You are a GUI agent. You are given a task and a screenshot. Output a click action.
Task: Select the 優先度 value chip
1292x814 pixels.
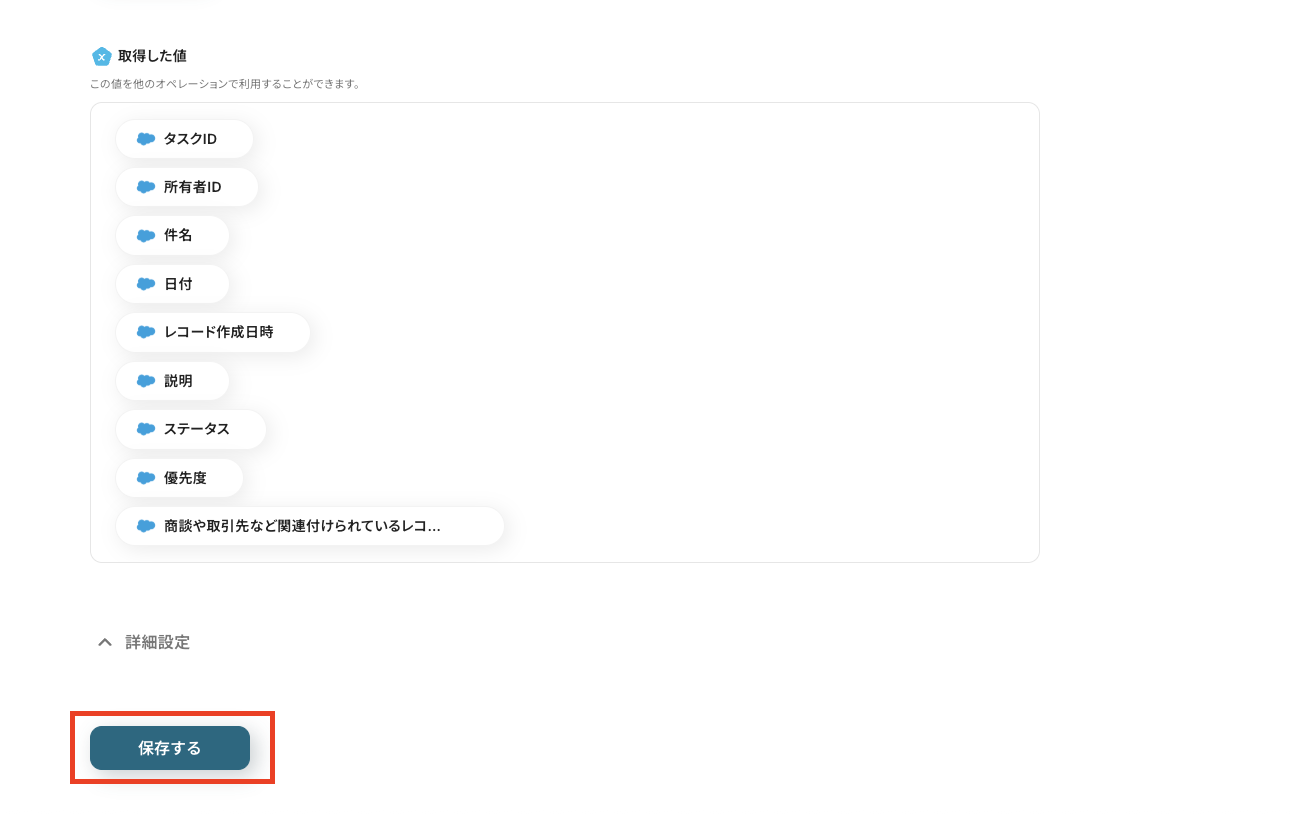[179, 478]
